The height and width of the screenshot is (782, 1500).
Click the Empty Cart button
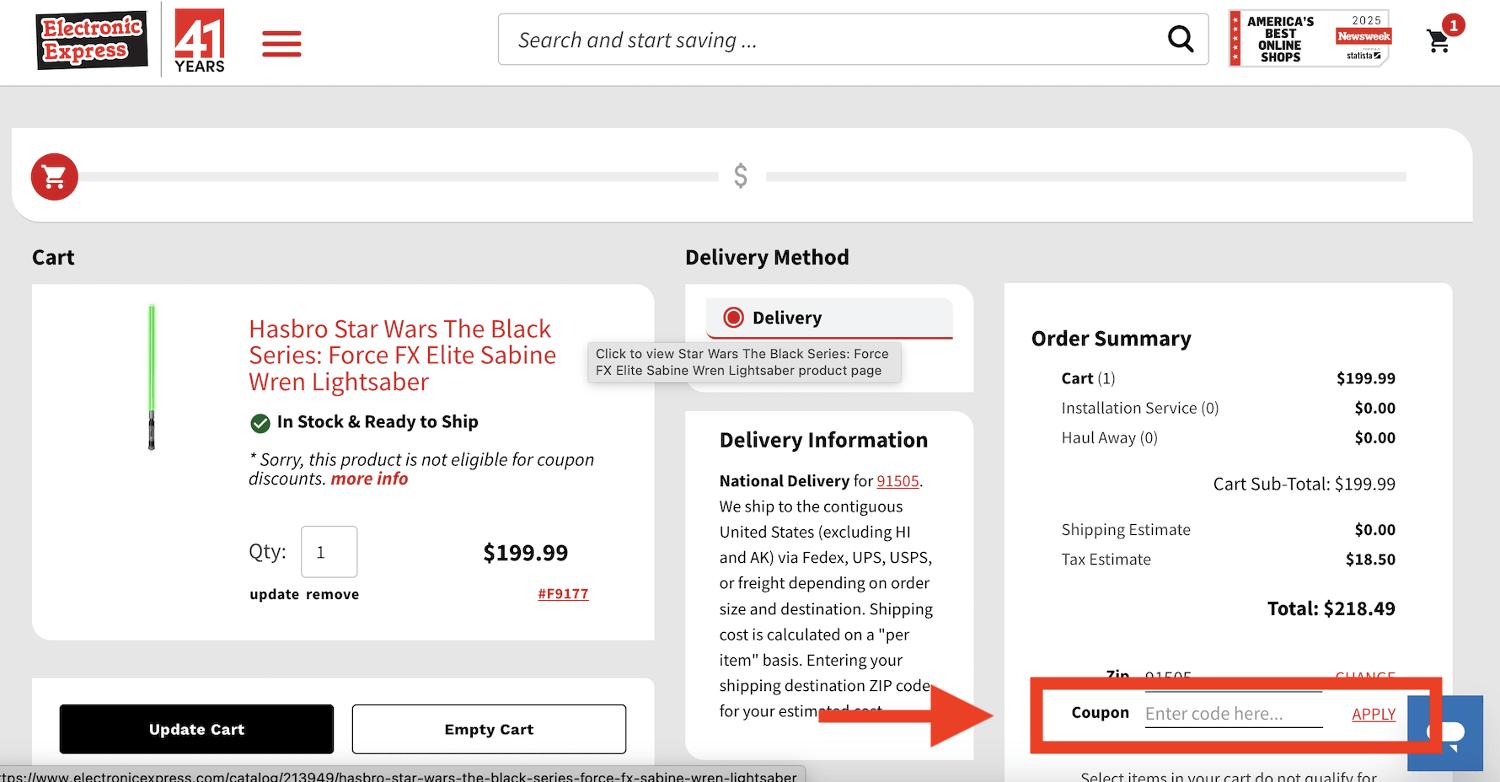(489, 729)
